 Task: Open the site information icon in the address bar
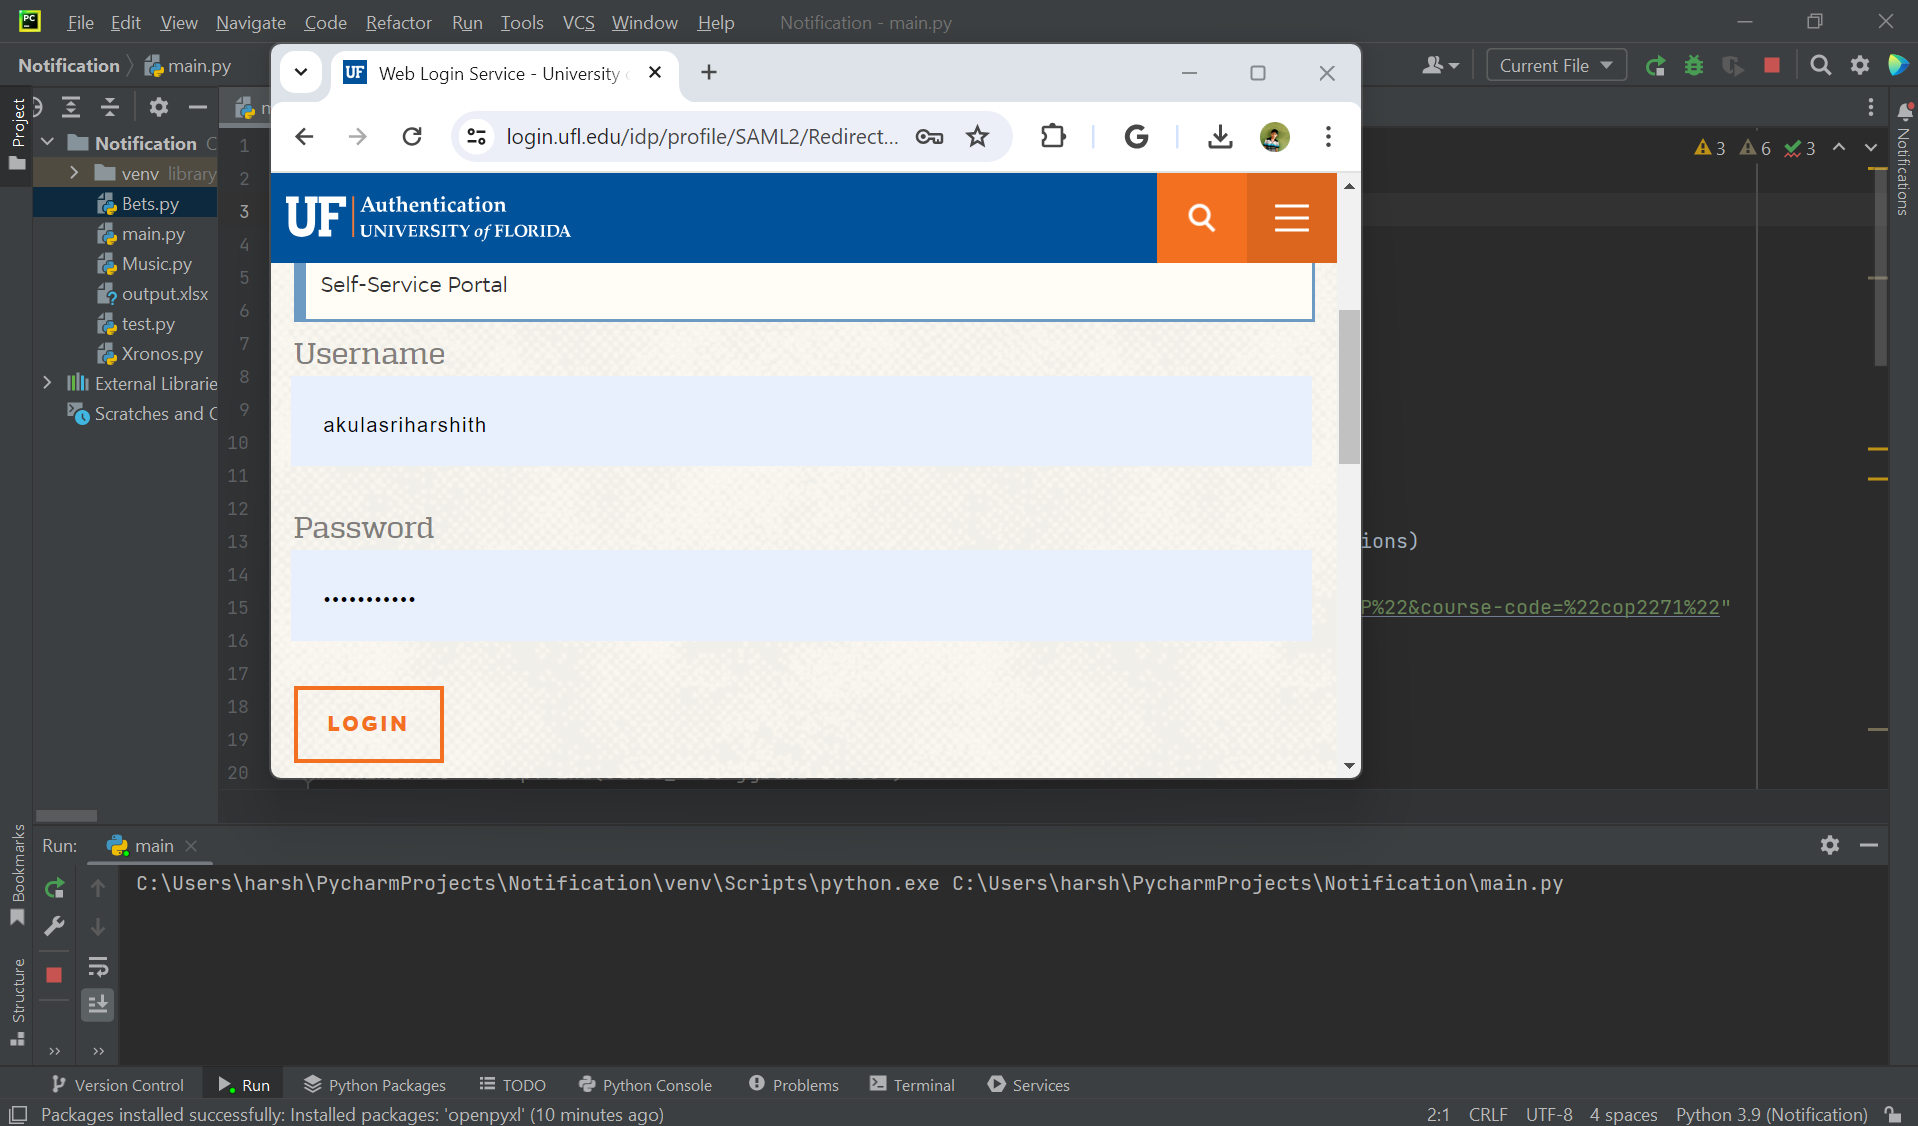point(477,137)
